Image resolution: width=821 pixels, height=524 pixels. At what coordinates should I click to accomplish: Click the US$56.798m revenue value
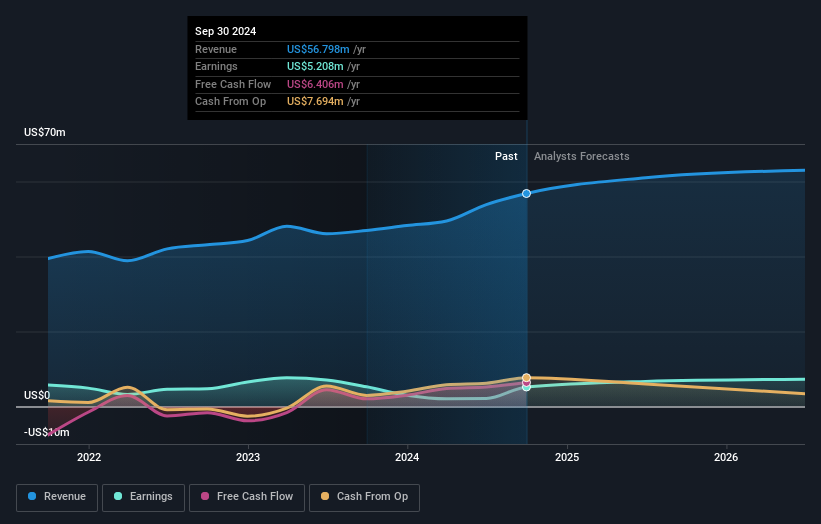318,49
